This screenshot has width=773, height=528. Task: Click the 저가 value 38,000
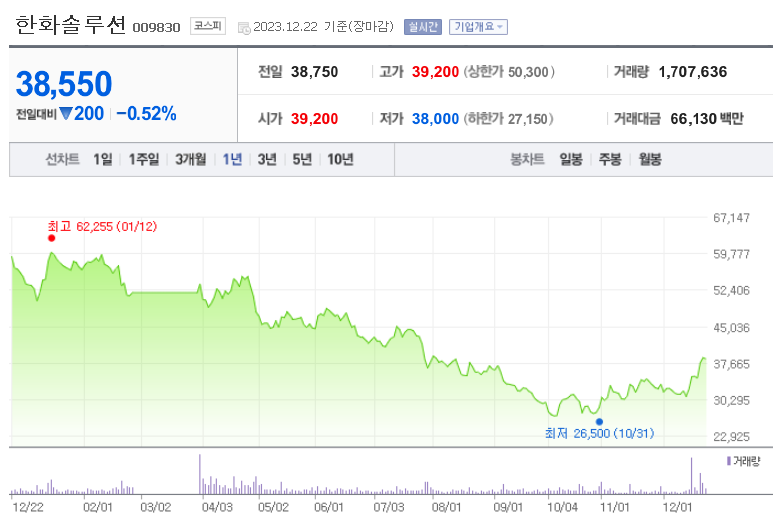(435, 119)
